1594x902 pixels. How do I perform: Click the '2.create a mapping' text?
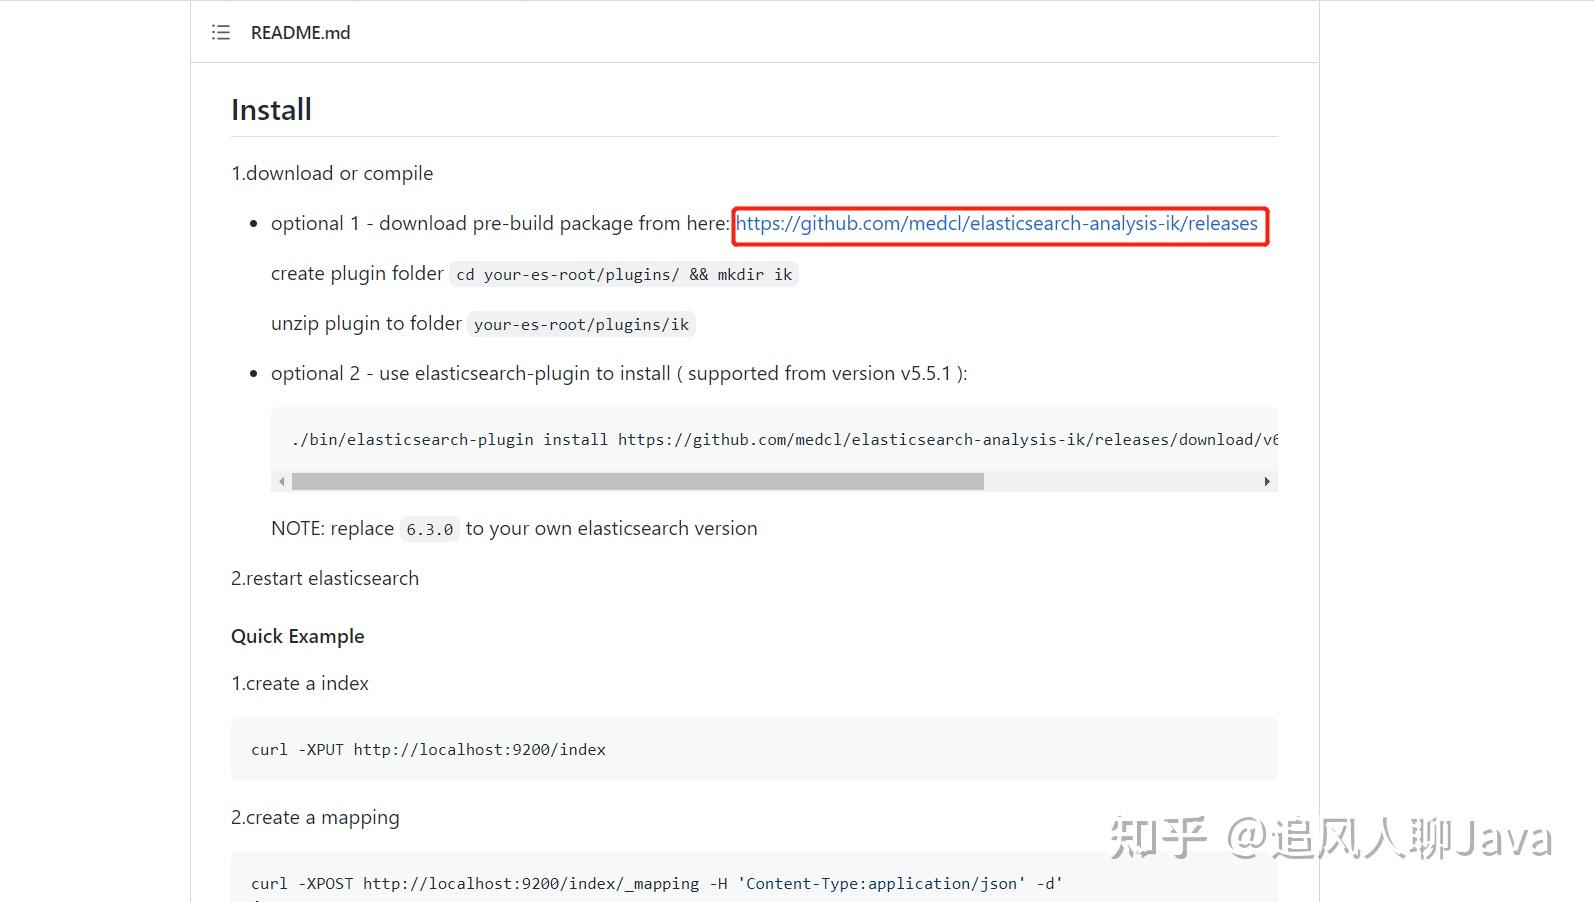pos(315,817)
